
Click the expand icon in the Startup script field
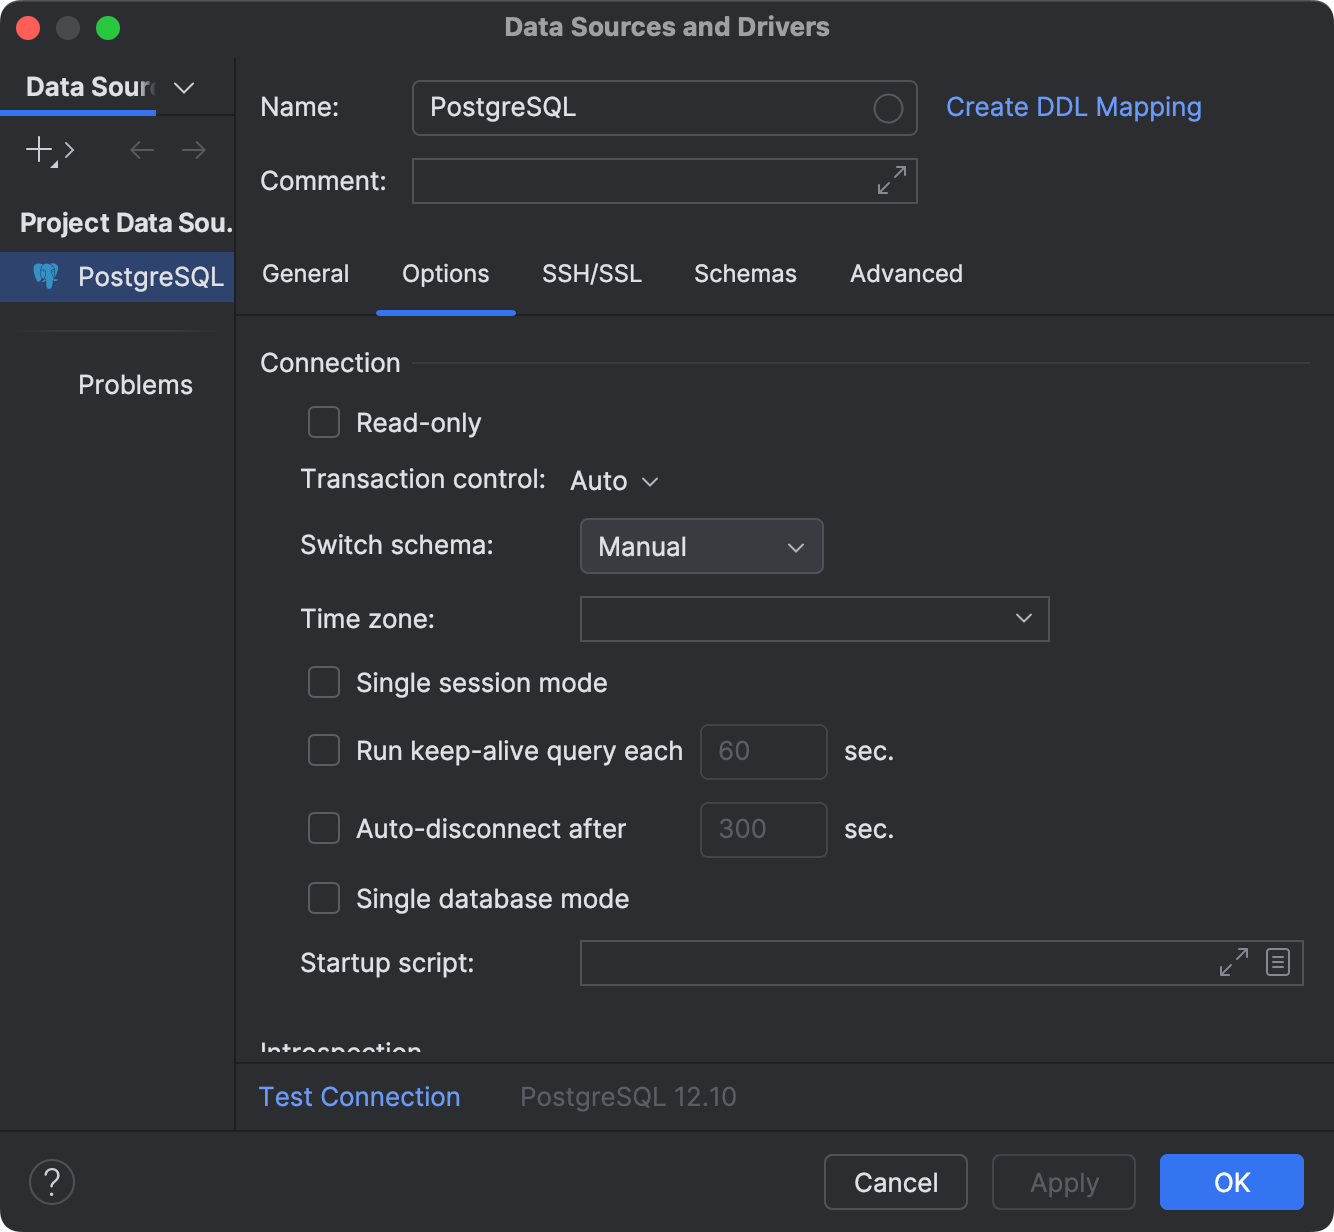pyautogui.click(x=1233, y=962)
